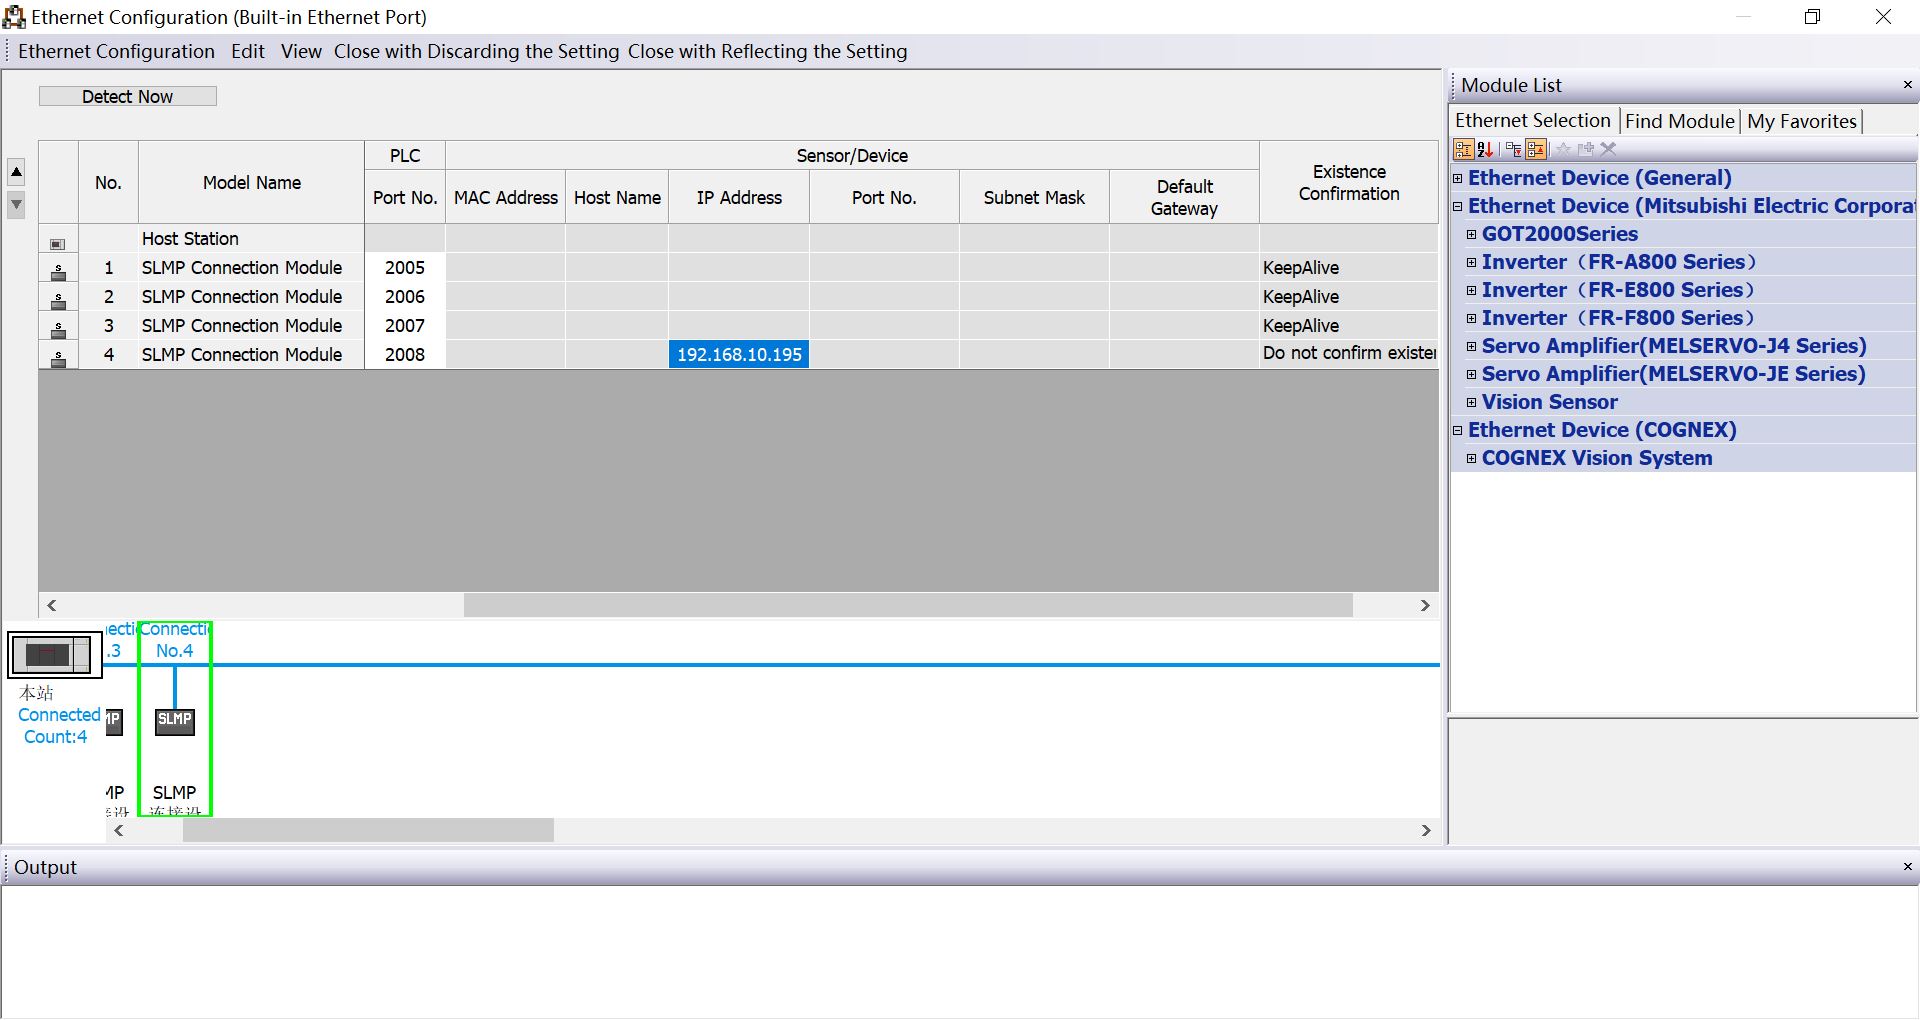Select the 192.168.10.195 IP address cell

pos(739,355)
